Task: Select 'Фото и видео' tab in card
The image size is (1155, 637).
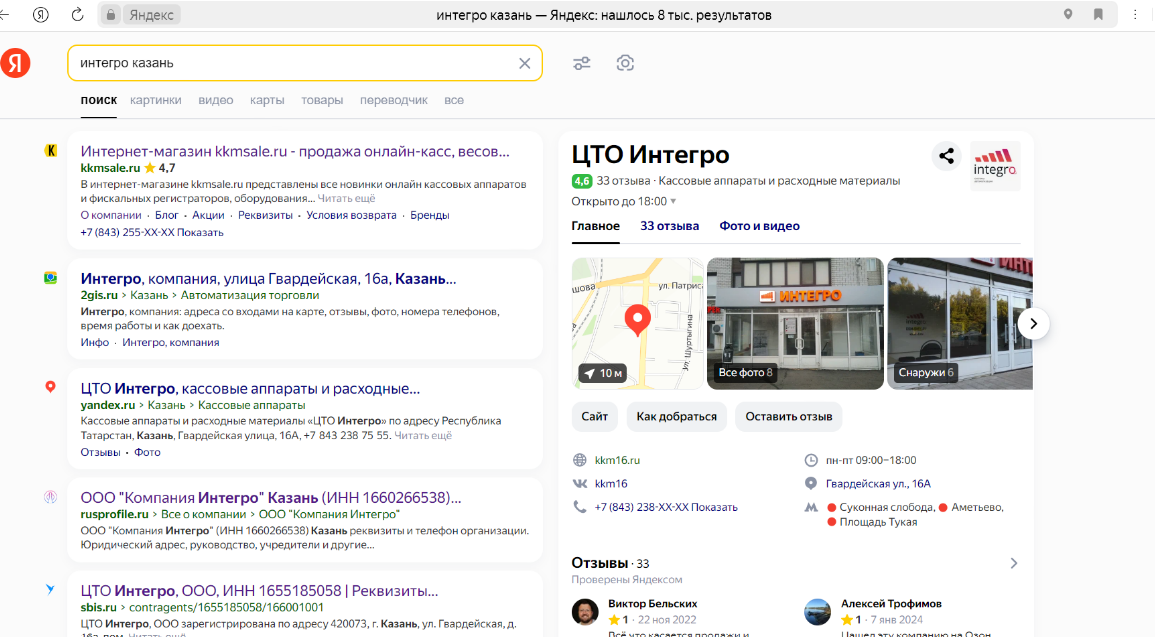Action: (x=759, y=226)
